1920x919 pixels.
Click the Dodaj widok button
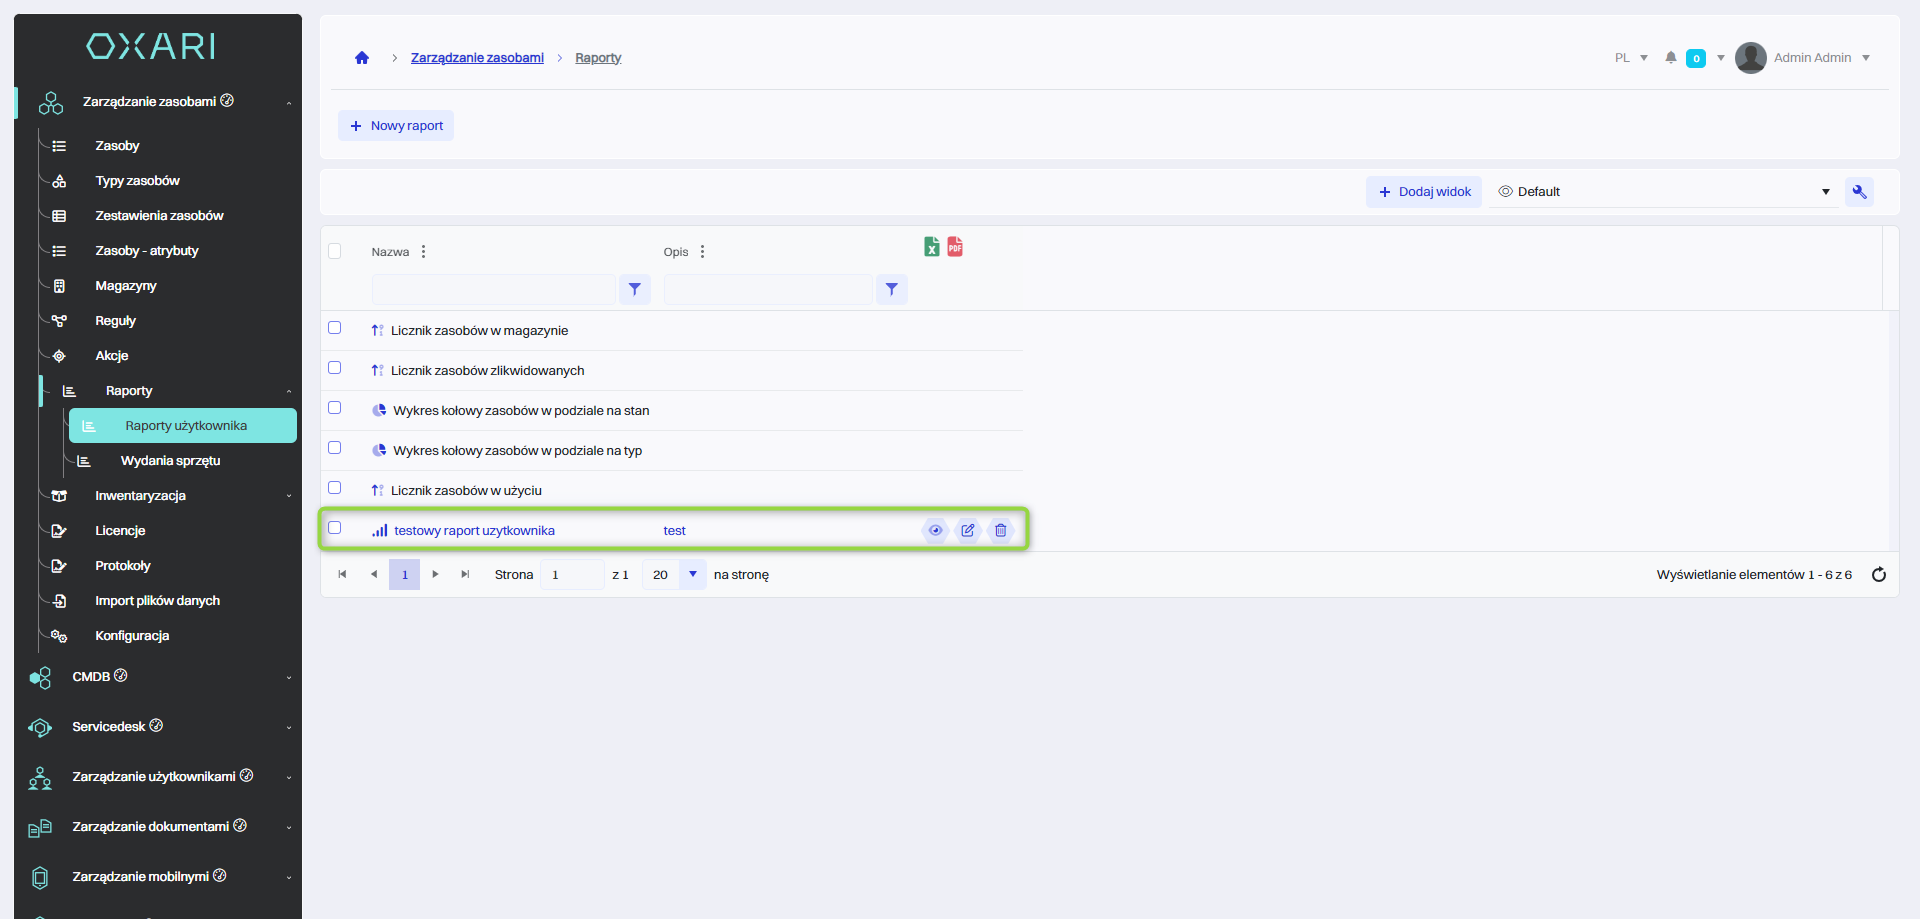point(1424,192)
